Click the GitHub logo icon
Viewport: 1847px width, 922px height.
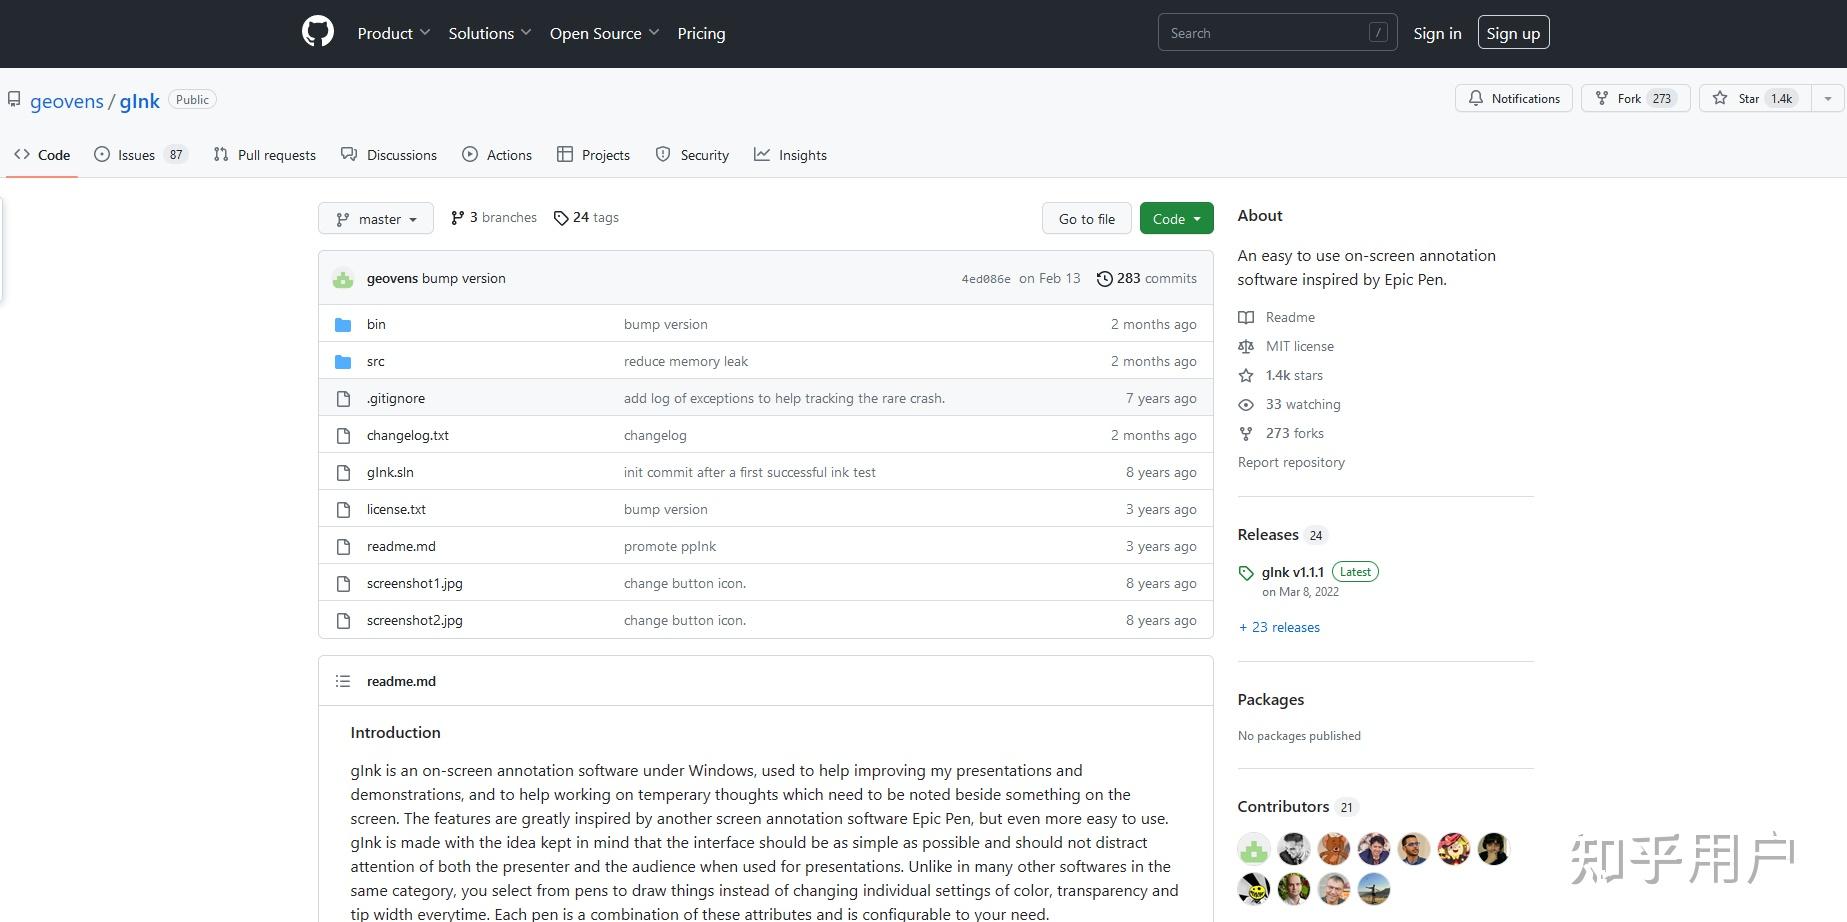coord(318,32)
